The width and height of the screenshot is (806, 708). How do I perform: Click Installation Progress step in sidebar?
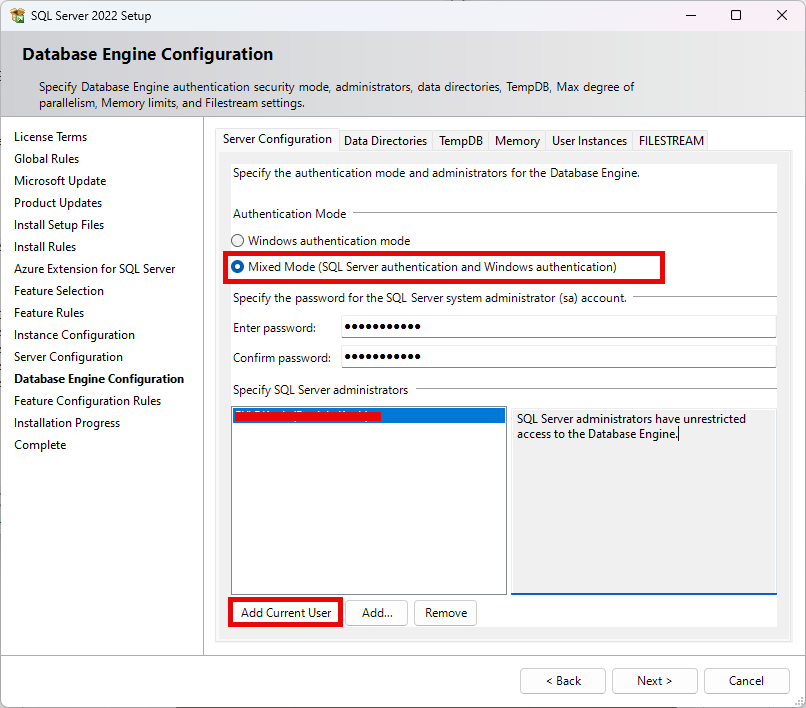pos(67,423)
